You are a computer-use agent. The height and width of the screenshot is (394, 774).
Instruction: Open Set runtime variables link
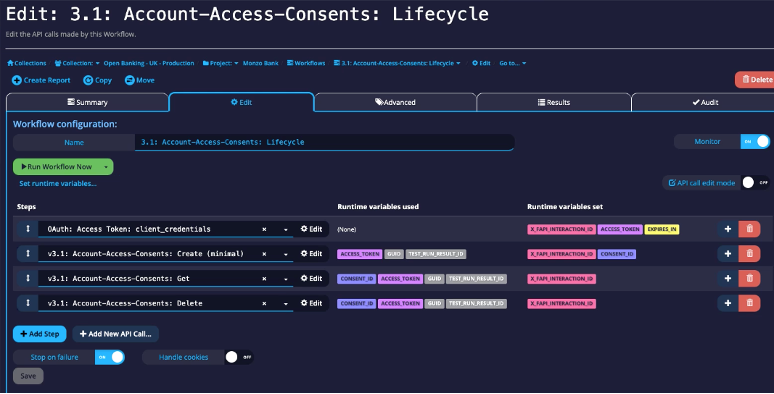[x=58, y=183]
